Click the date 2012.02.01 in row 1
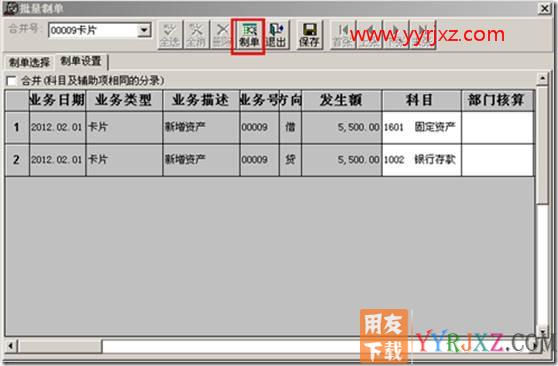The image size is (558, 366). point(57,127)
